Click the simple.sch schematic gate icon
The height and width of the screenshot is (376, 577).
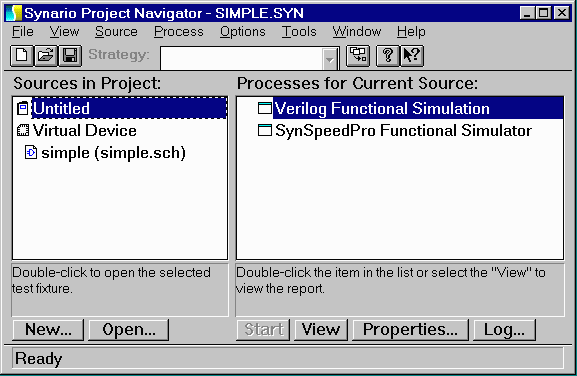pyautogui.click(x=31, y=152)
